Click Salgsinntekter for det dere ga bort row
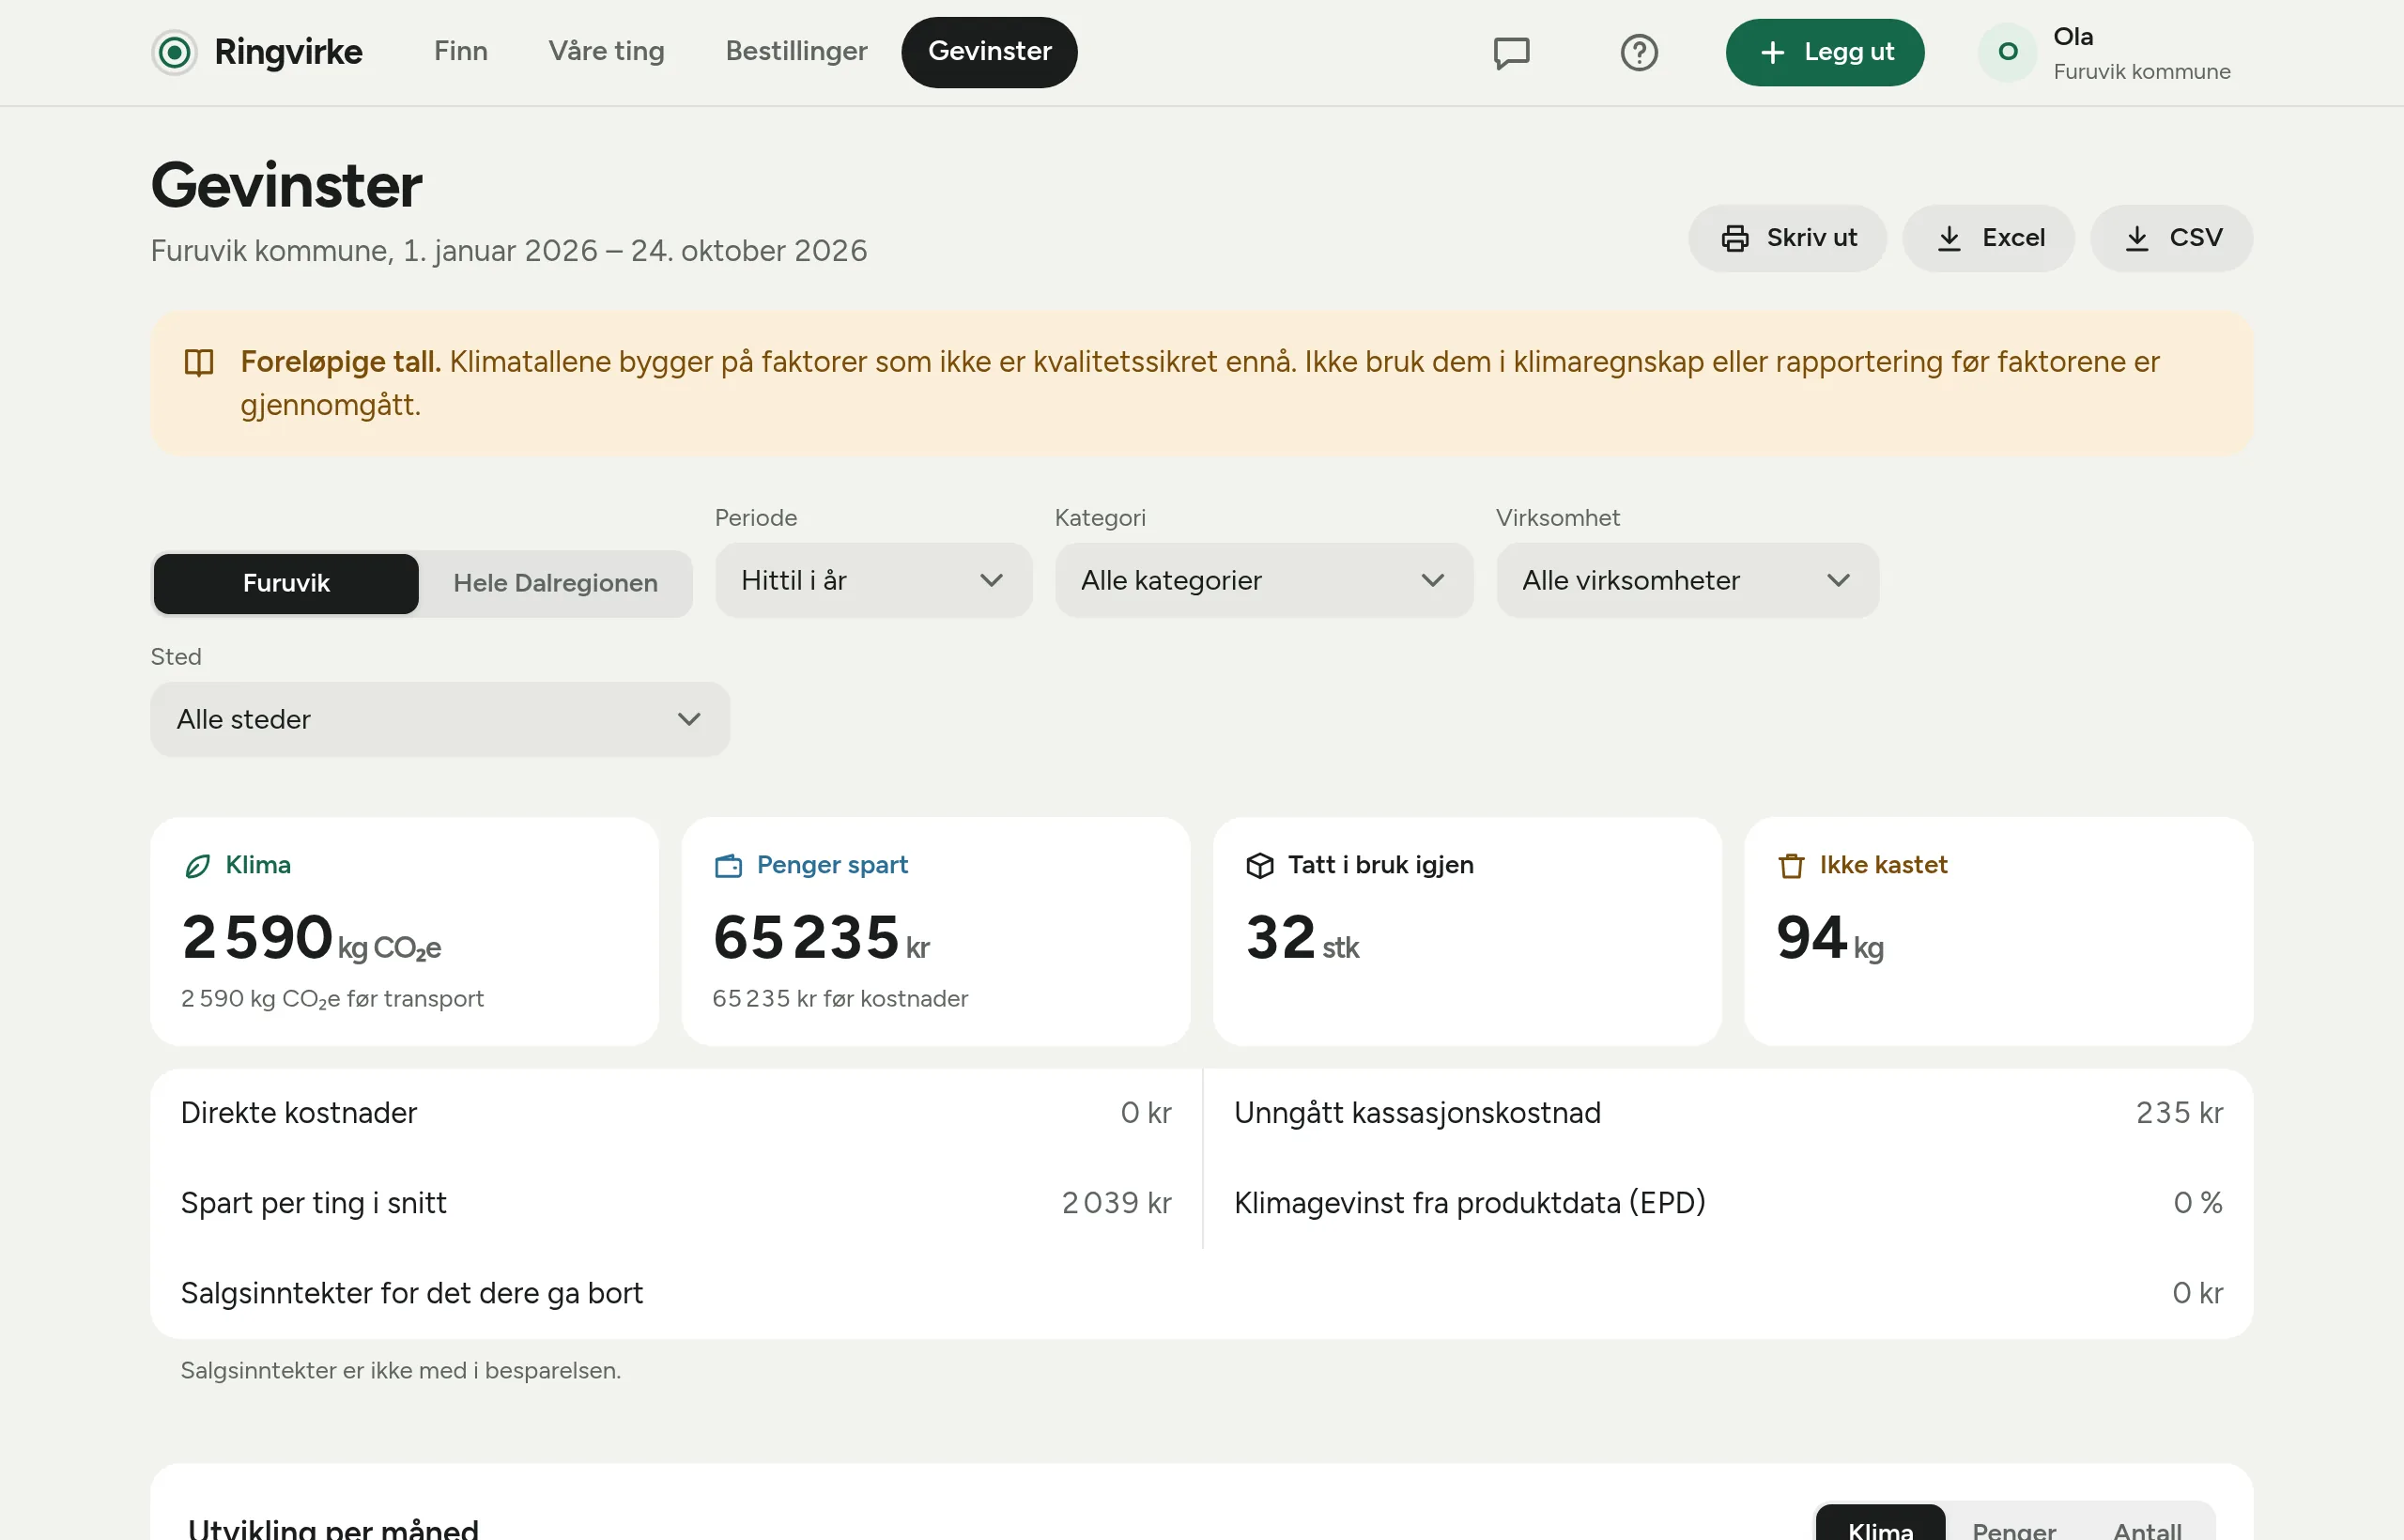Image resolution: width=2404 pixels, height=1540 pixels. 1201,1294
